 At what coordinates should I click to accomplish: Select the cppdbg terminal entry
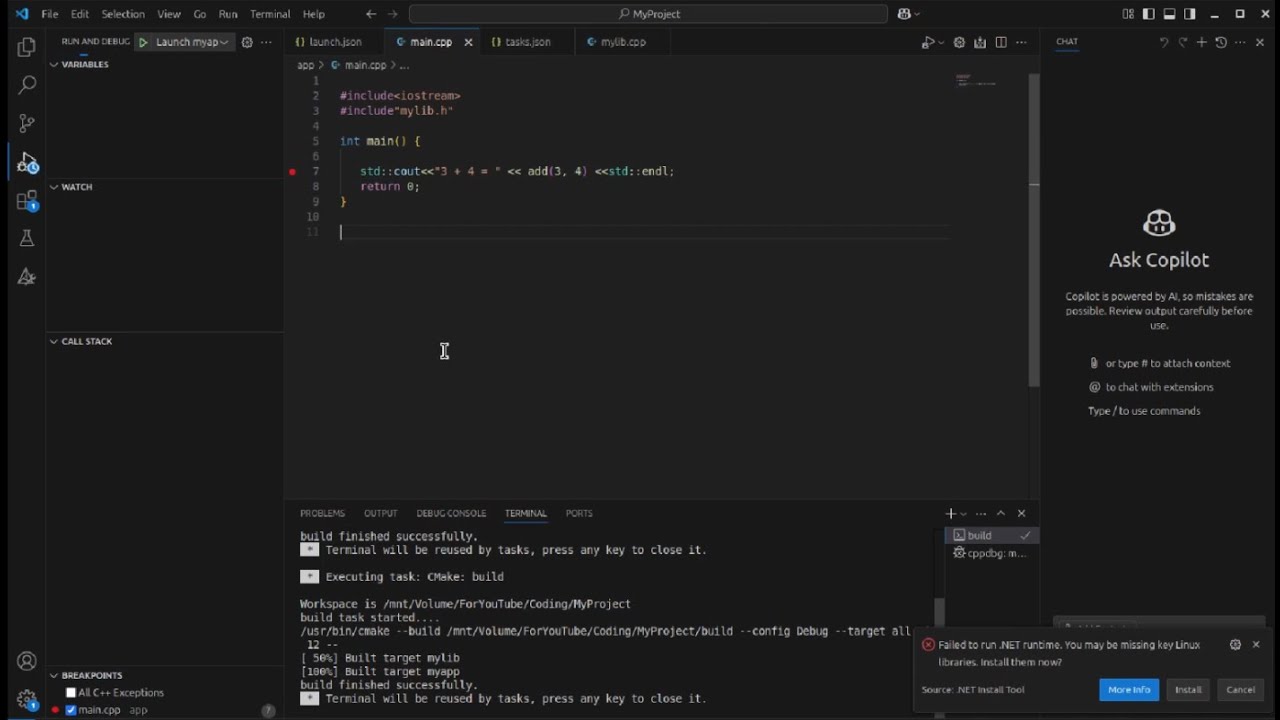point(991,553)
